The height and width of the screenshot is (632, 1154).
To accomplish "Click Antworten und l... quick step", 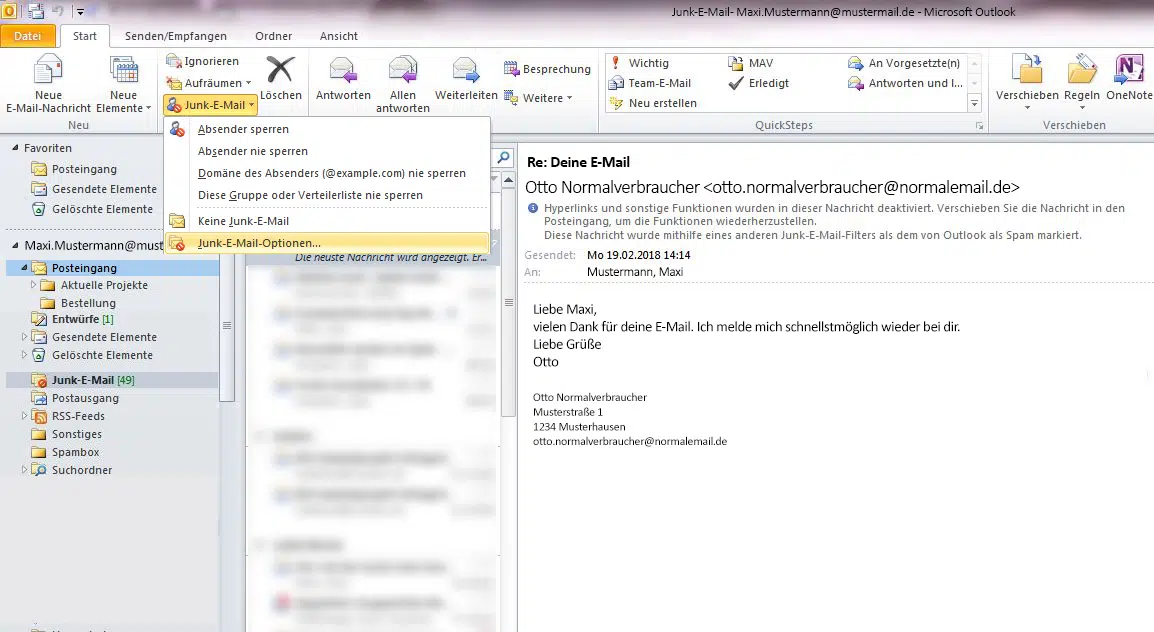I will [x=905, y=83].
